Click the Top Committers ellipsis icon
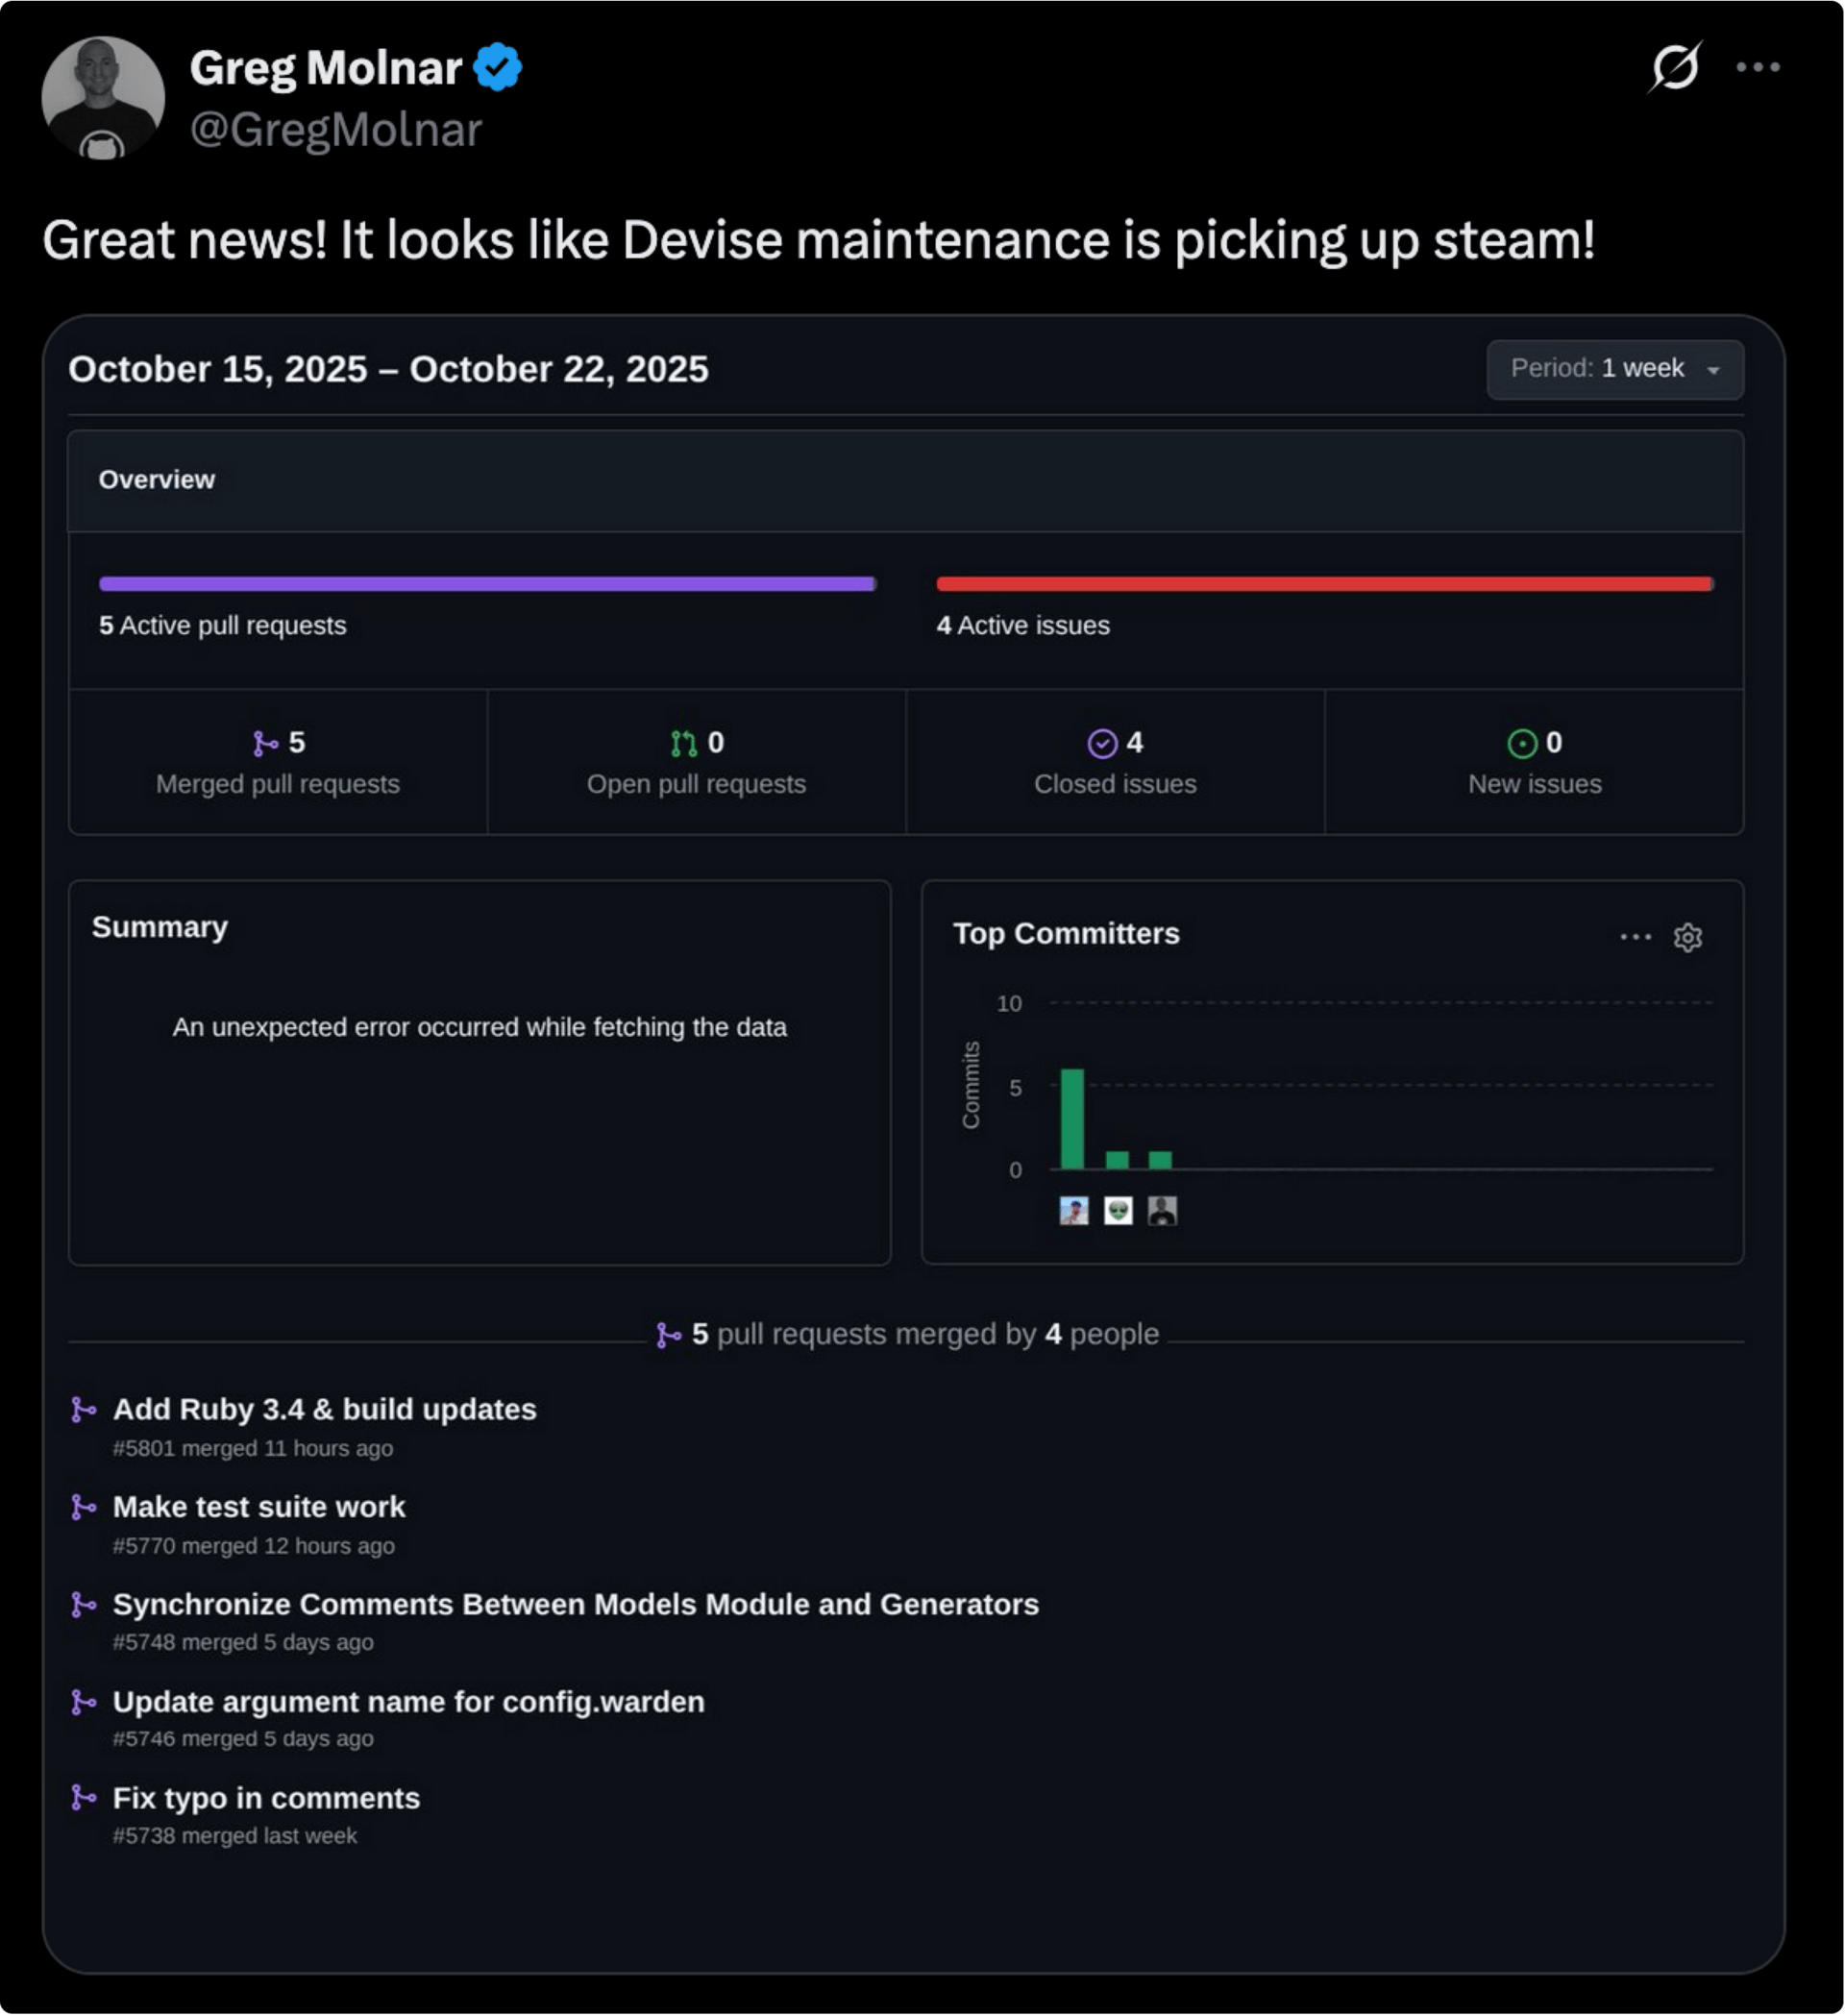Viewport: 1845px width, 2016px height. (1635, 938)
